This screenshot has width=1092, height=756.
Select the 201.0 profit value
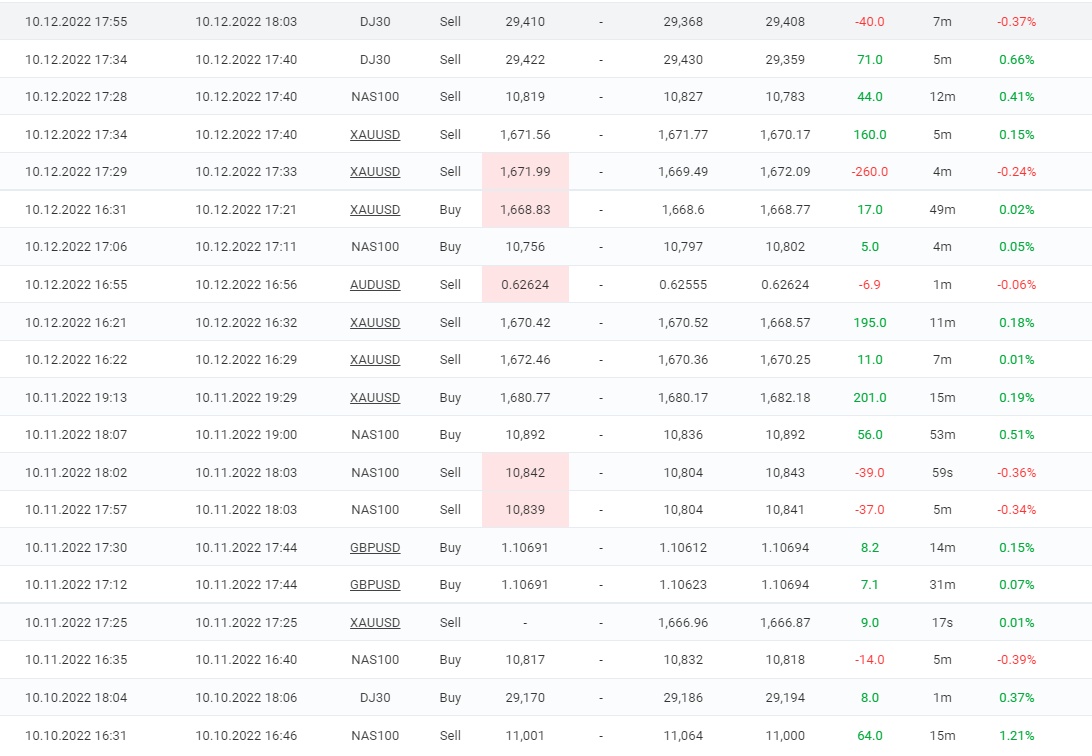tap(870, 397)
